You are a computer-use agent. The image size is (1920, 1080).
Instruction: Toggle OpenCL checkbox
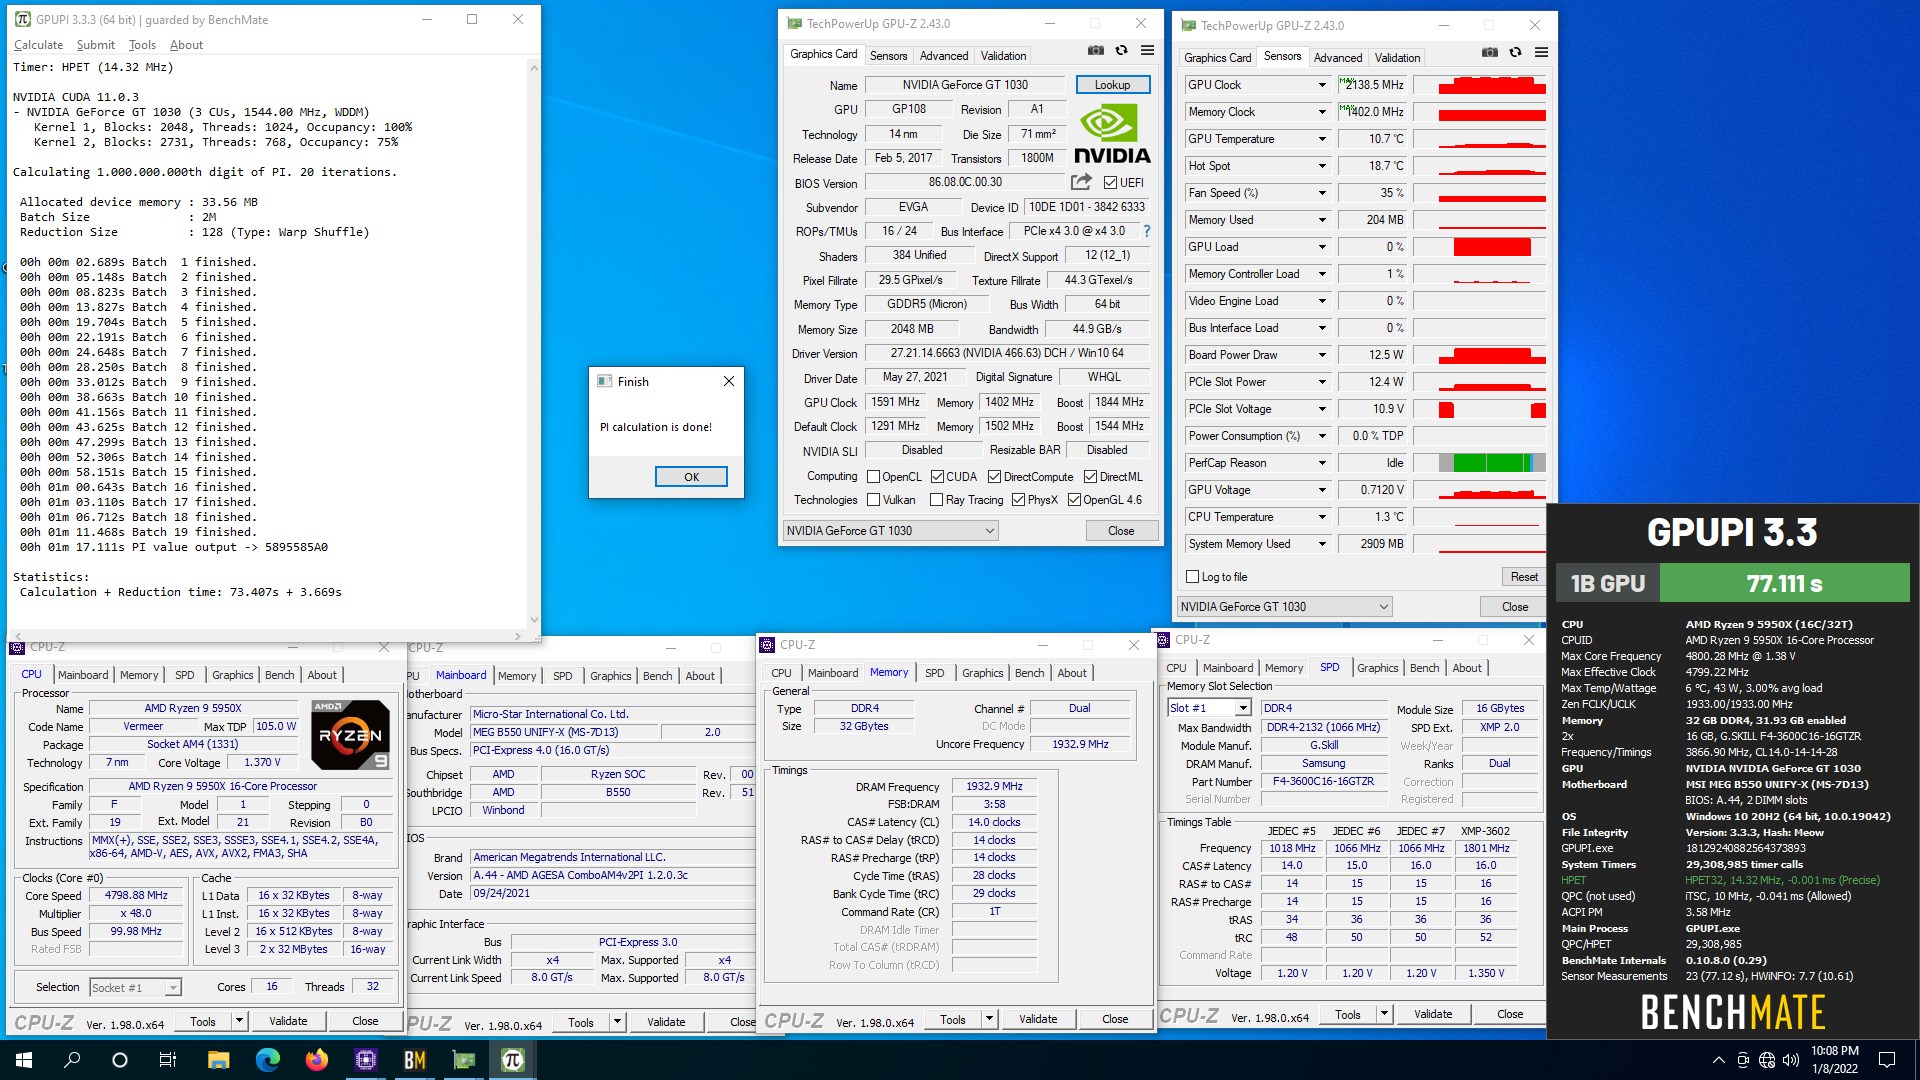[873, 477]
